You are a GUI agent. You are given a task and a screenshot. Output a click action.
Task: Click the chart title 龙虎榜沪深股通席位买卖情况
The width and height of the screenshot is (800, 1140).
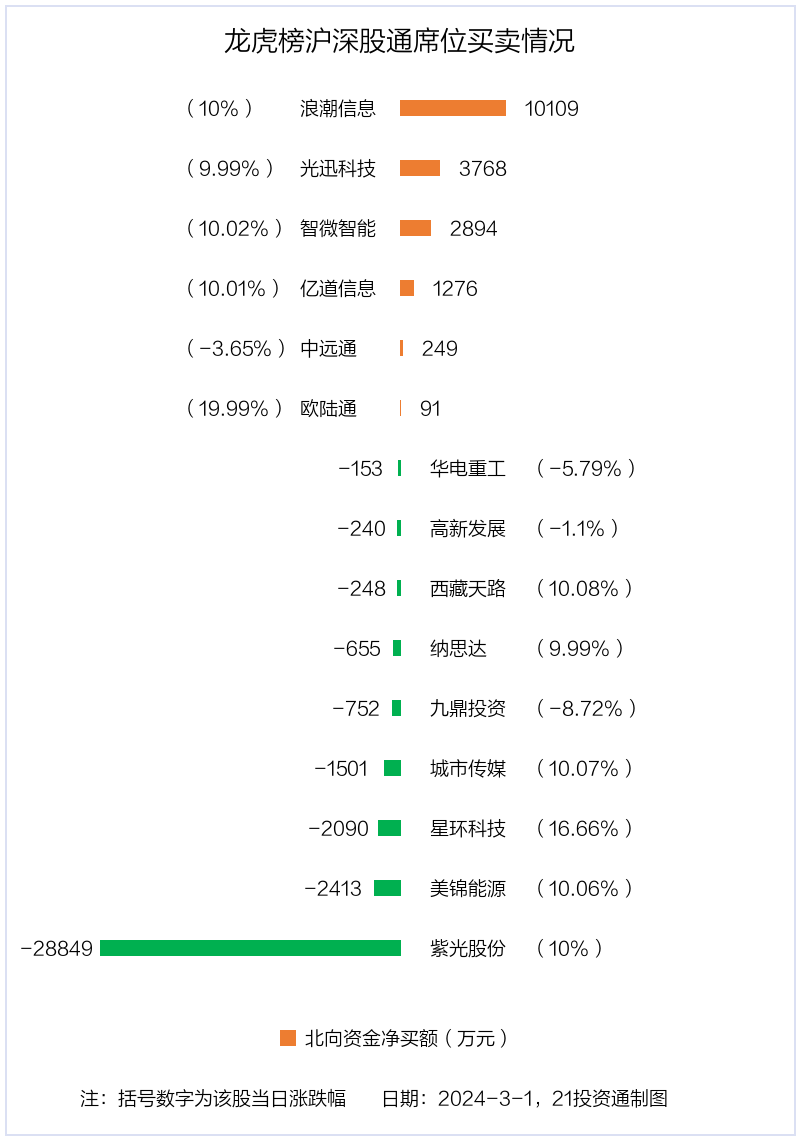point(399,41)
